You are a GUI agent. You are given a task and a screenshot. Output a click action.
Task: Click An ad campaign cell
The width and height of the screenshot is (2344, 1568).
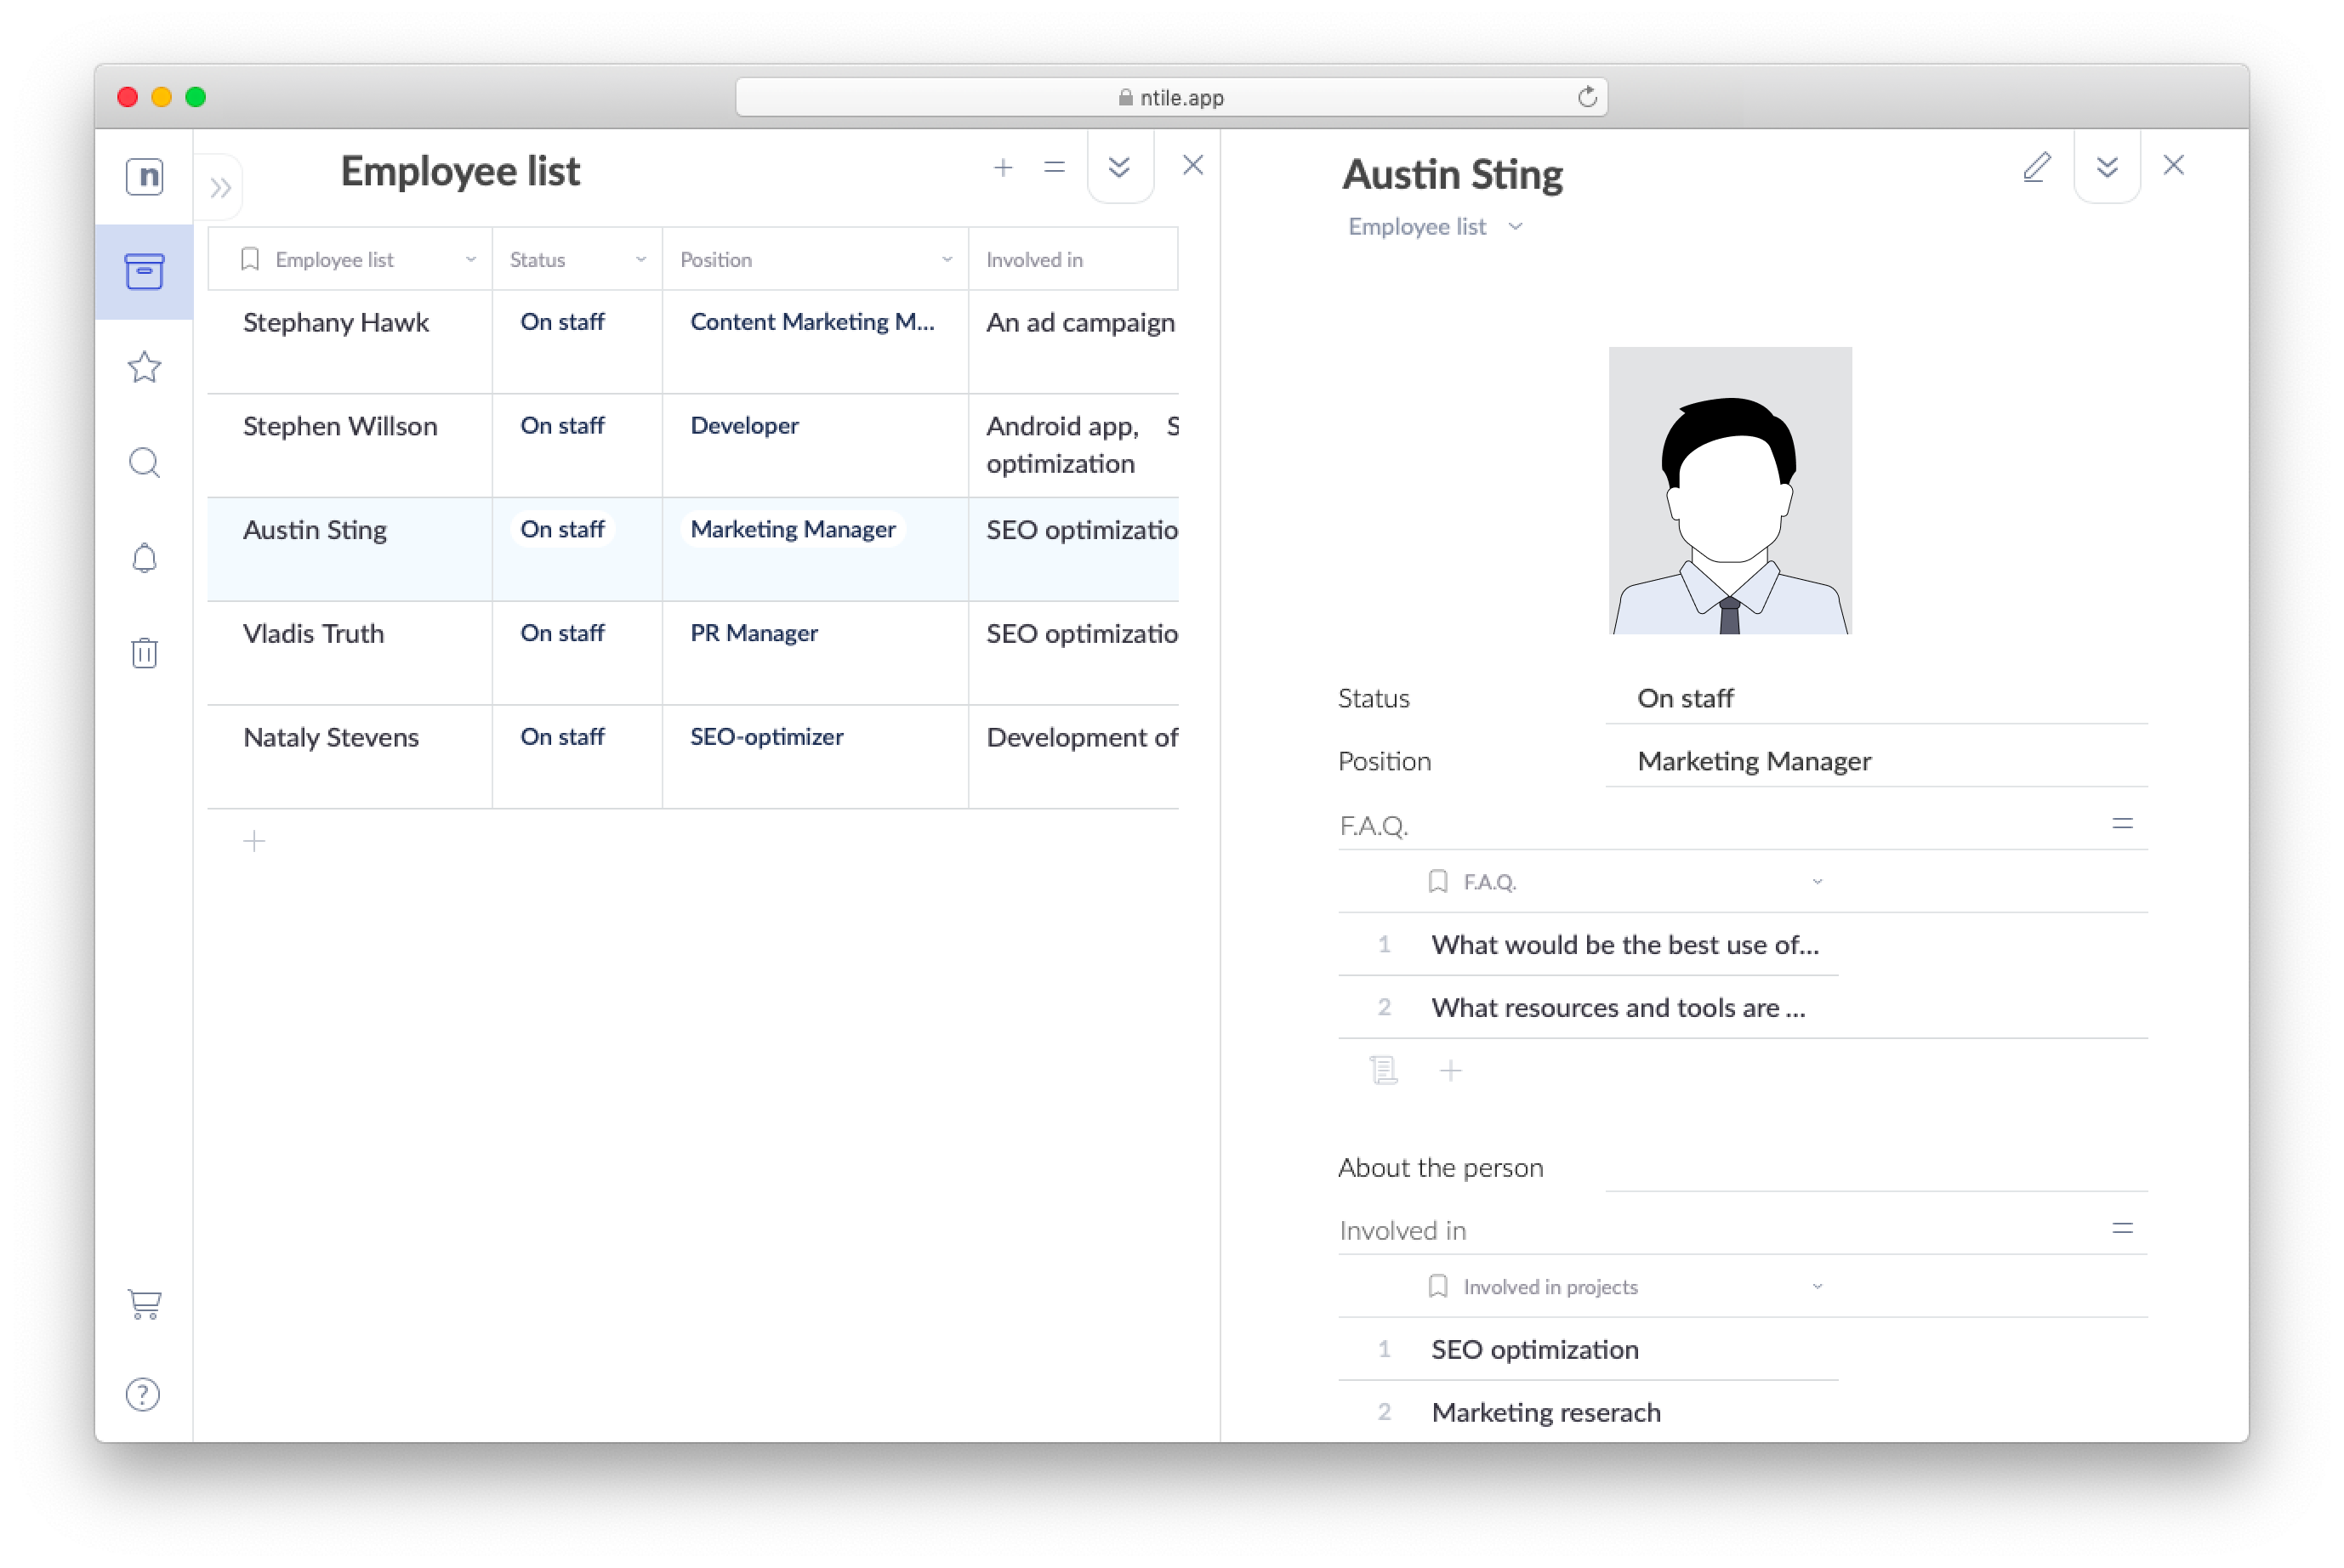click(x=1080, y=323)
